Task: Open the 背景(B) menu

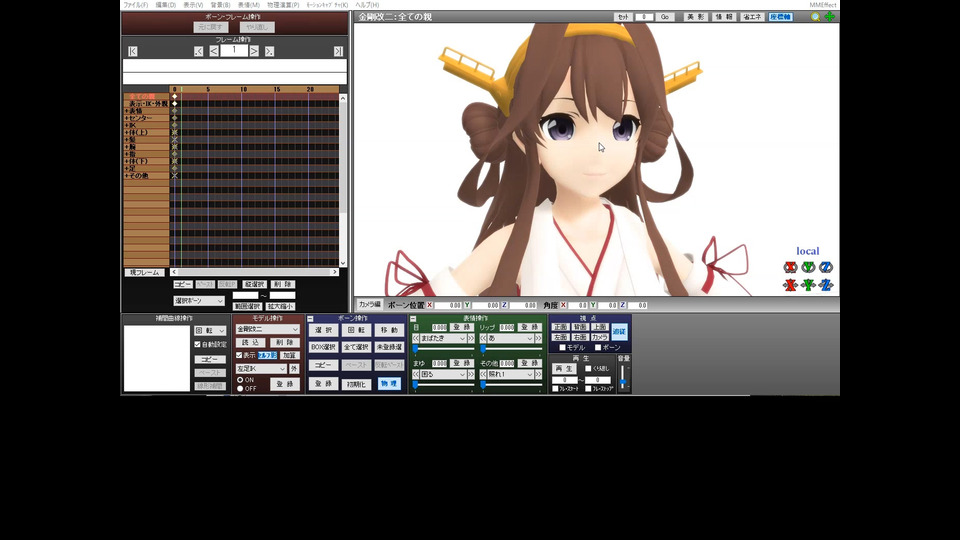Action: [220, 5]
